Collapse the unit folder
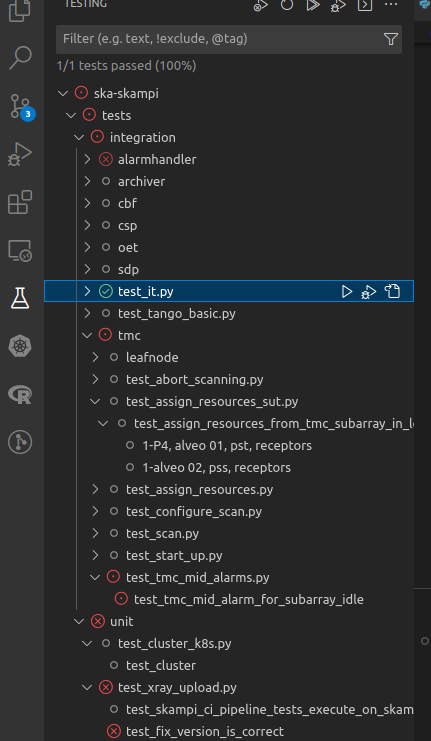Image resolution: width=431 pixels, height=741 pixels. coord(79,621)
